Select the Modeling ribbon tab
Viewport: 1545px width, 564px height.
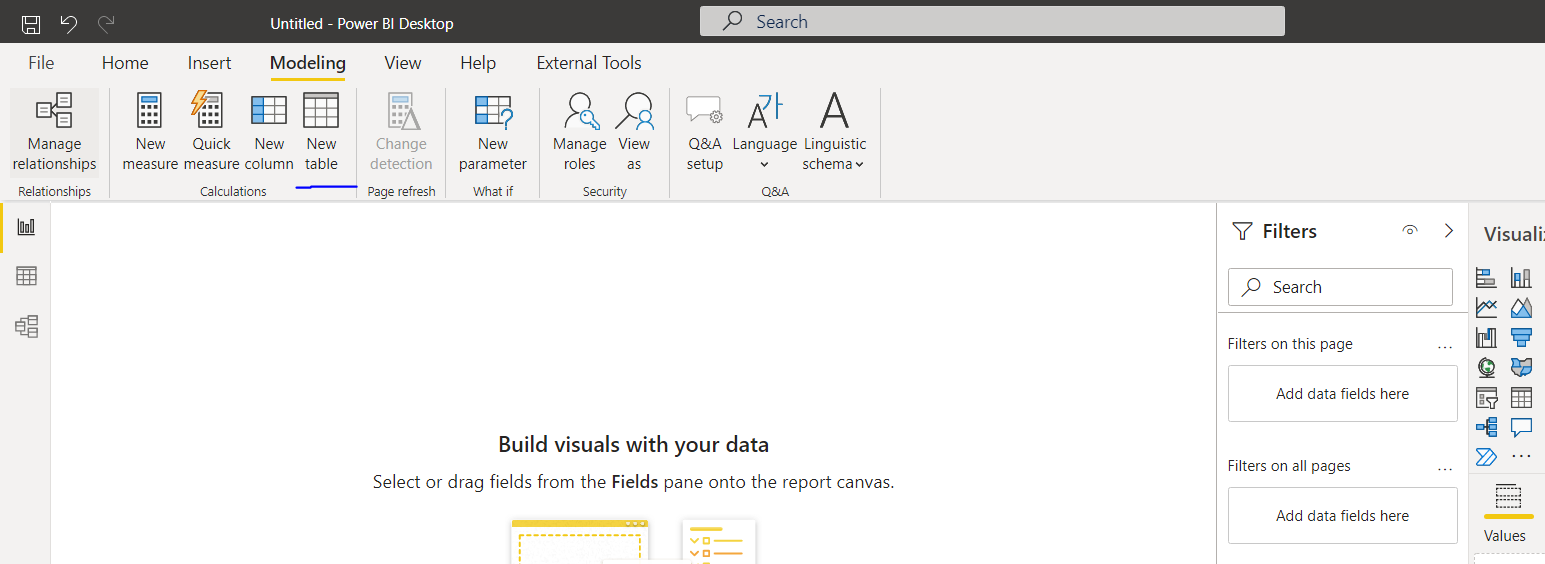(308, 63)
